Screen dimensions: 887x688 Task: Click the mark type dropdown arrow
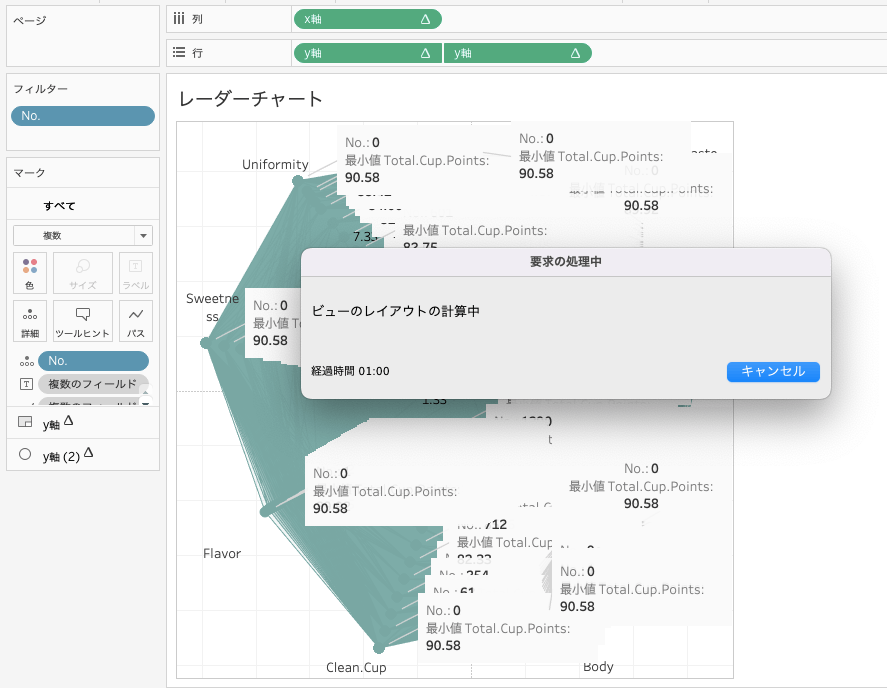(144, 235)
